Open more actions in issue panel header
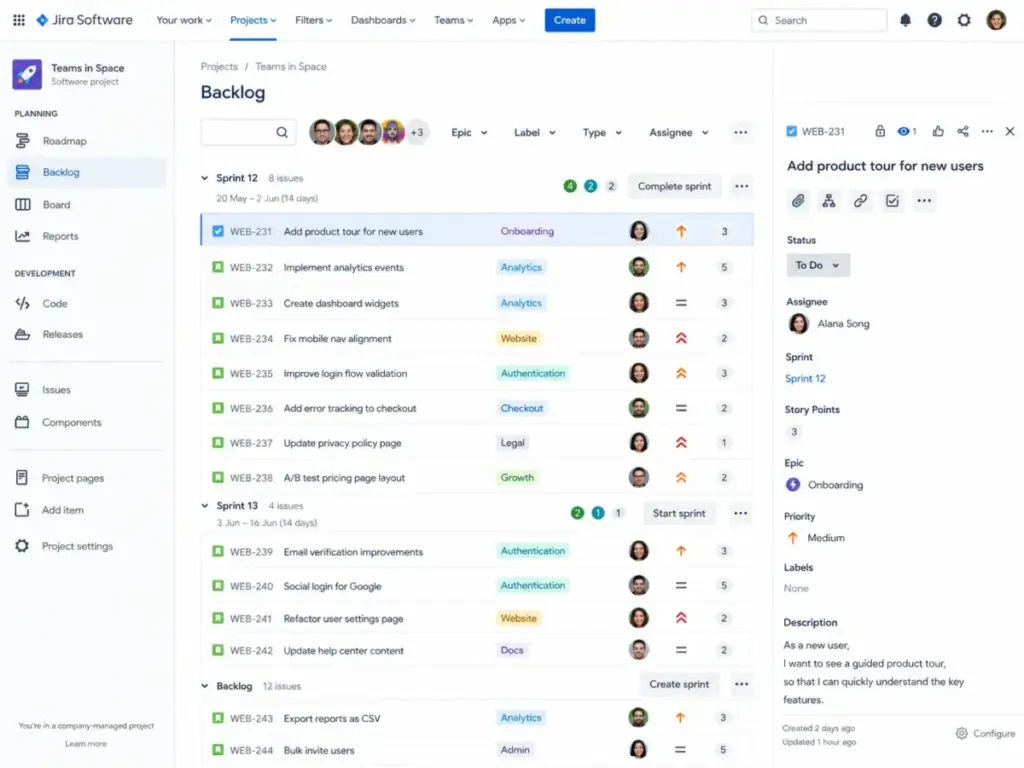Image resolution: width=1024 pixels, height=768 pixels. [987, 131]
